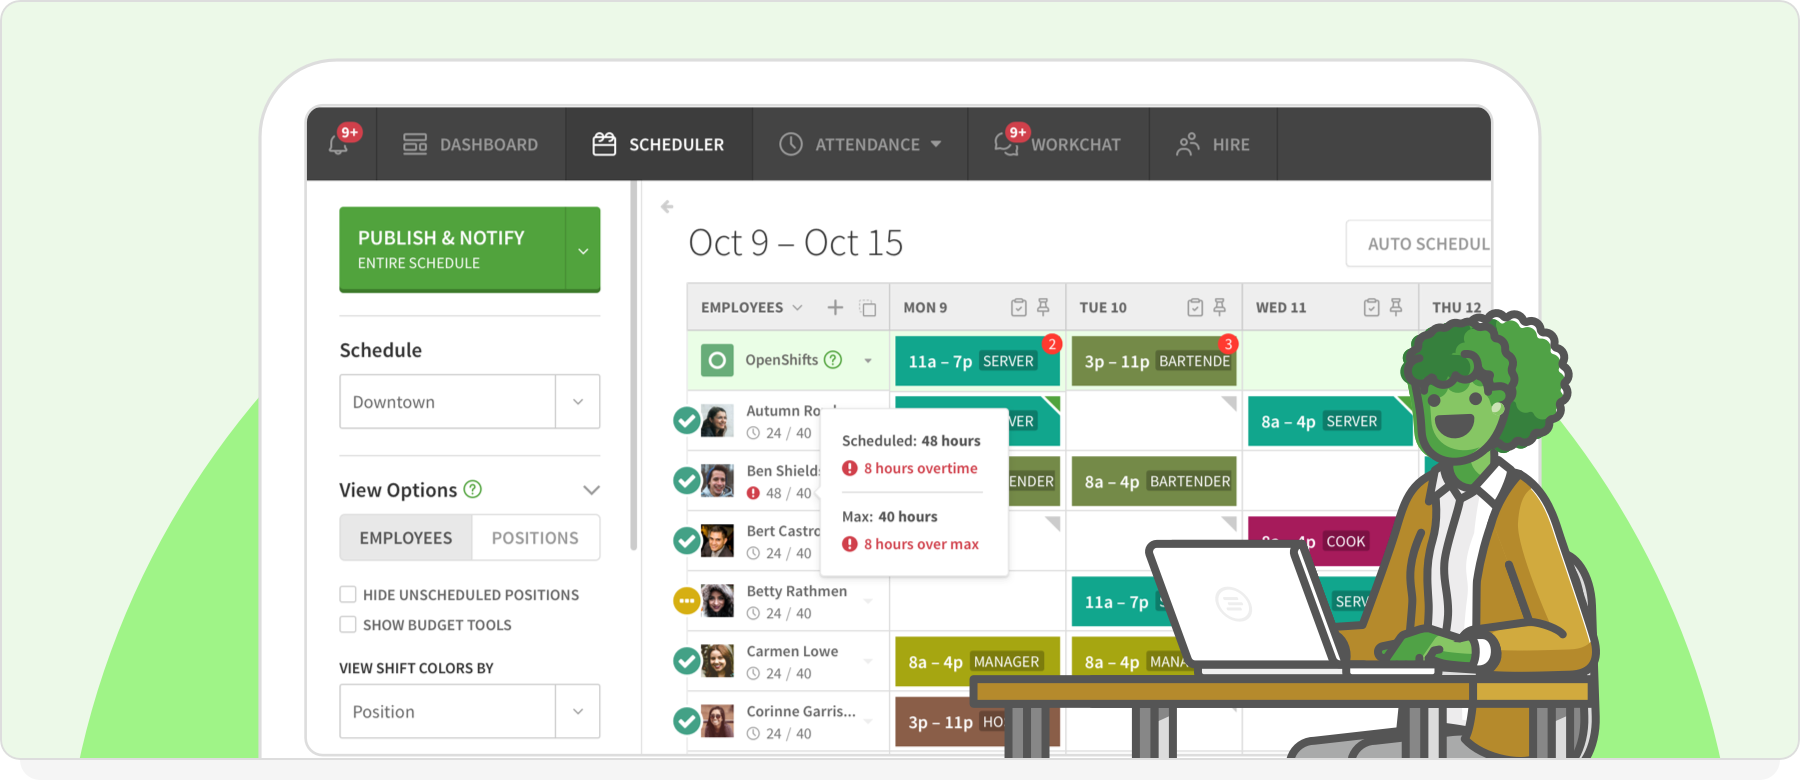
Task: Open Ben Shields' 8a–4p Bartender shift
Action: [1154, 481]
